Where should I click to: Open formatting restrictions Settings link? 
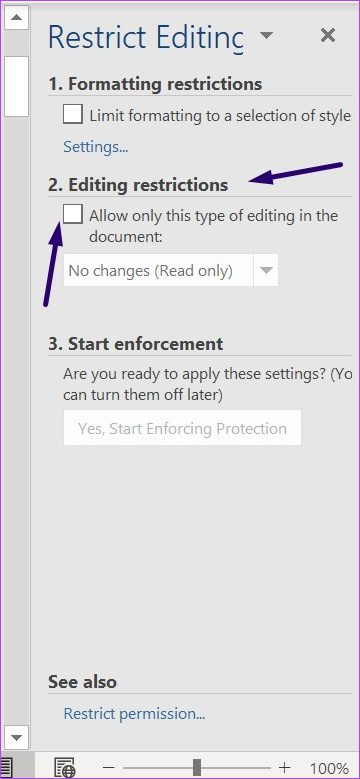pyautogui.click(x=95, y=147)
